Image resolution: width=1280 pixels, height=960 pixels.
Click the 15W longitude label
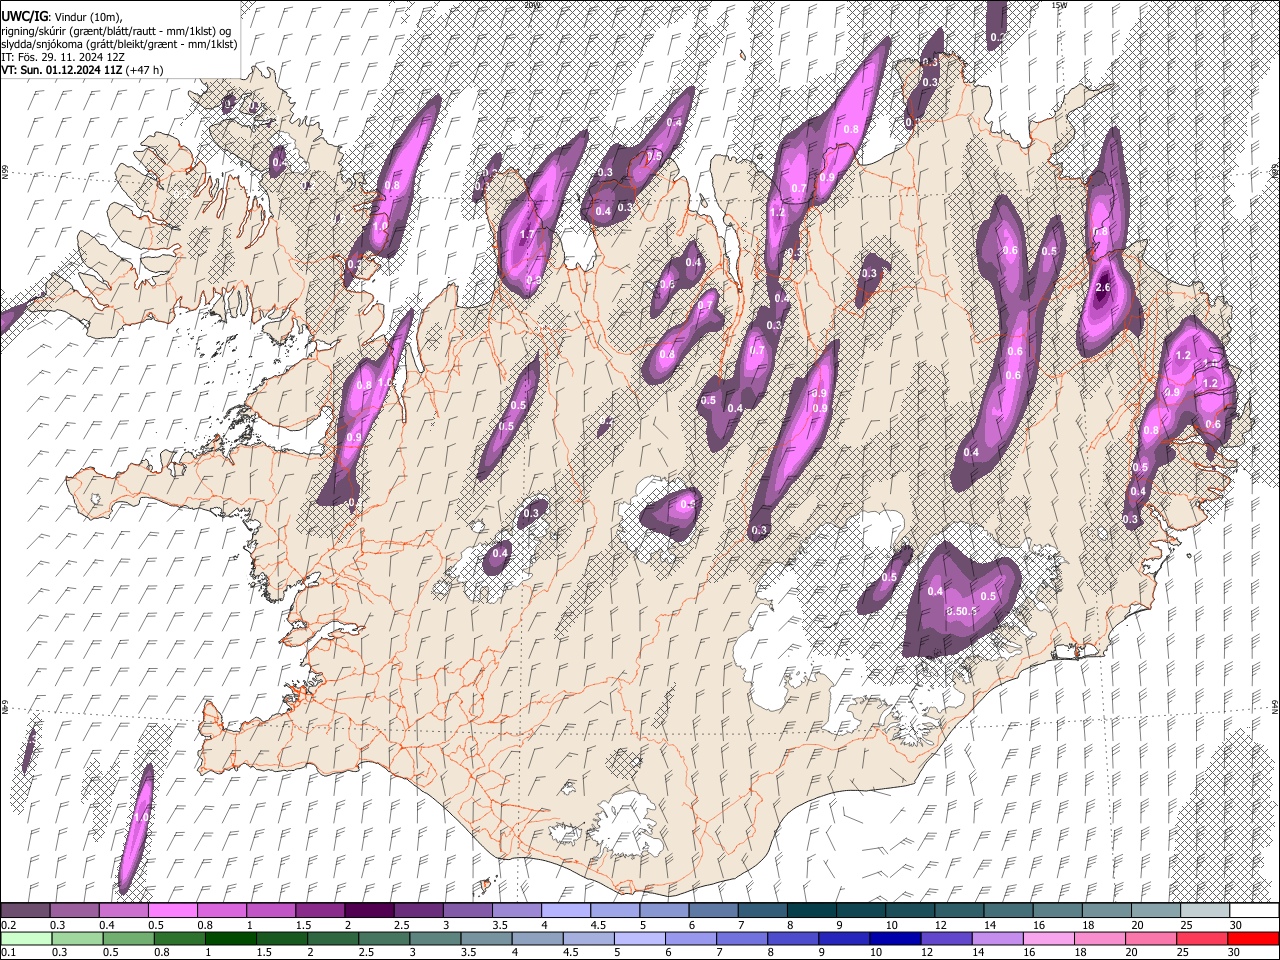pyautogui.click(x=1059, y=5)
